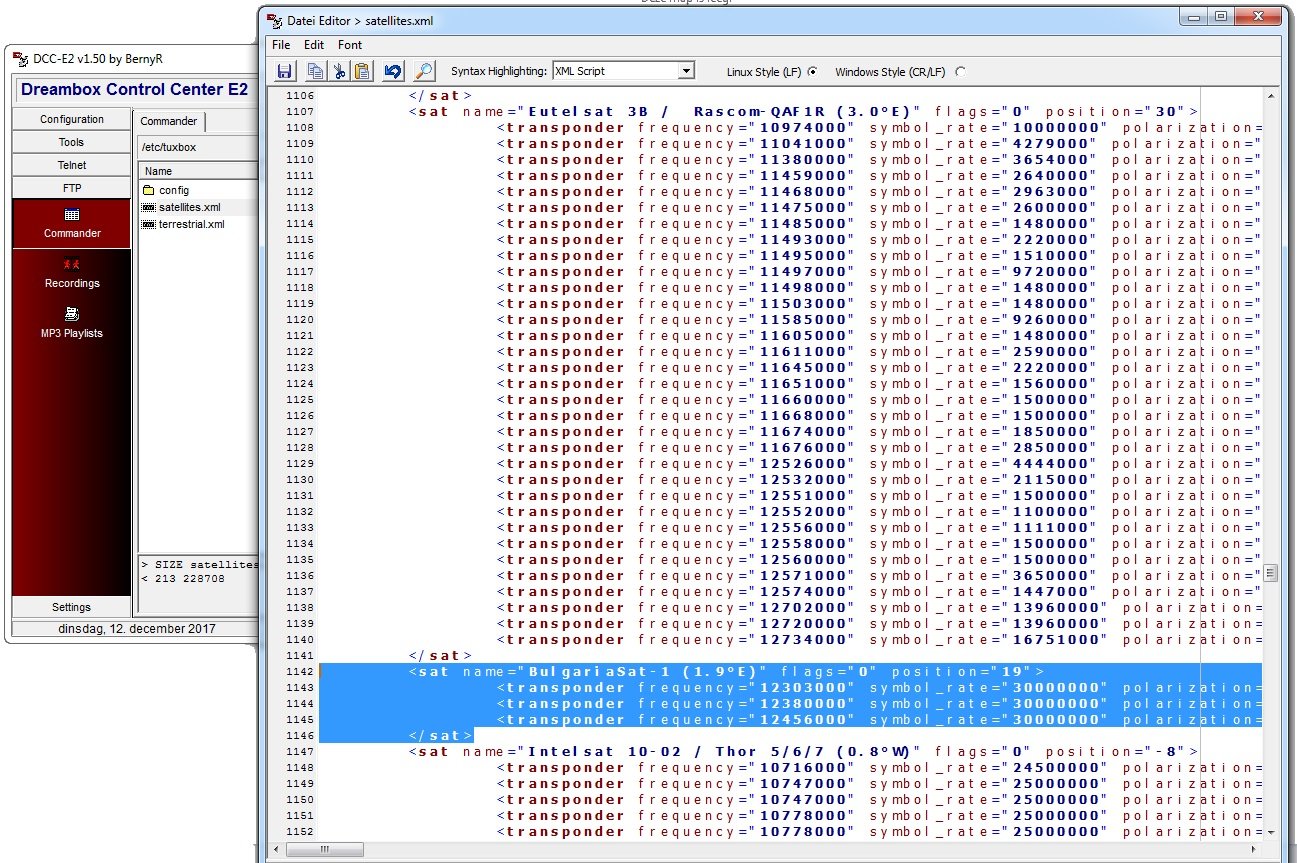Viewport: 1297px width, 863px height.
Task: Click the editor's scroll down arrow
Action: [x=1271, y=832]
